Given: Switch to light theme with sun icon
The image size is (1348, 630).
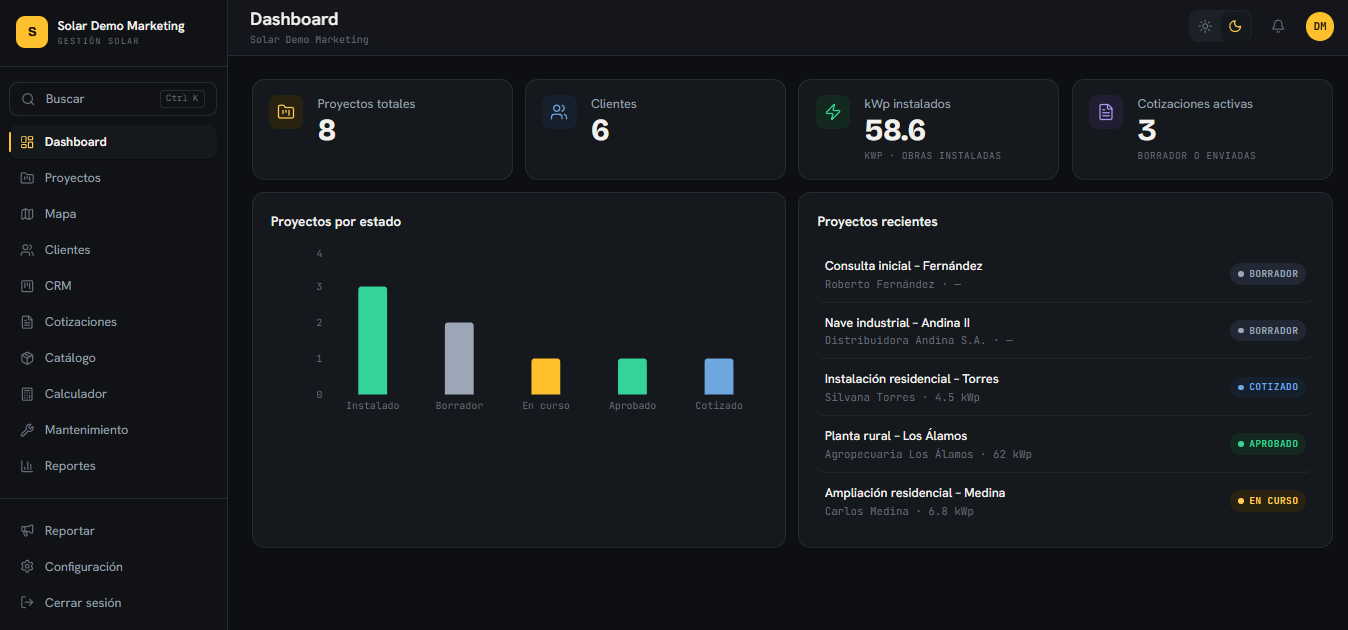Looking at the screenshot, I should coord(1206,26).
